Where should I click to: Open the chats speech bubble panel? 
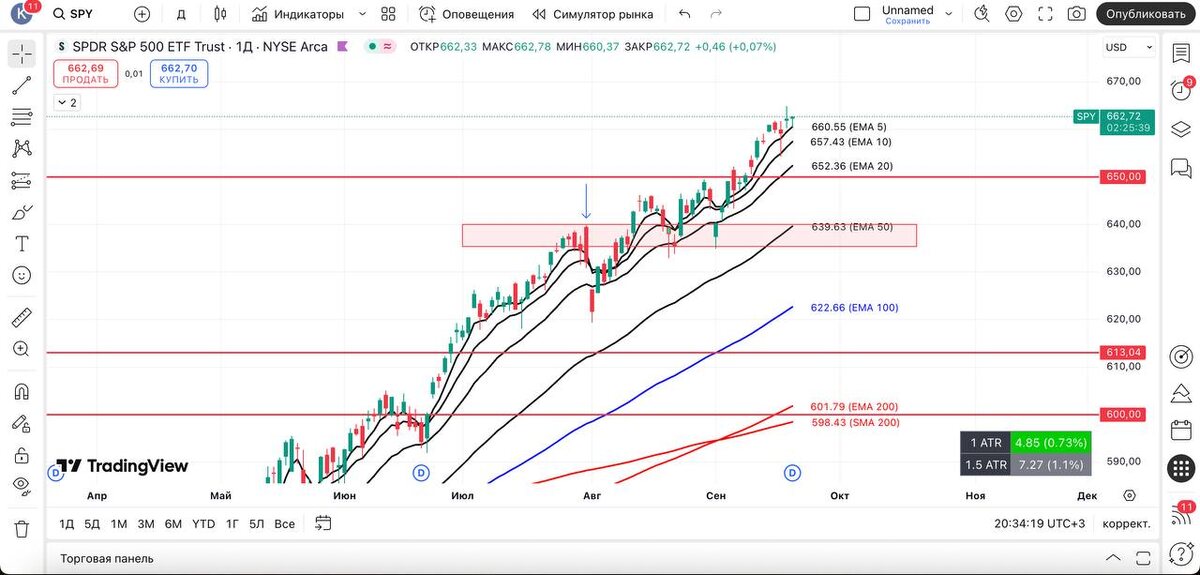[x=1181, y=166]
